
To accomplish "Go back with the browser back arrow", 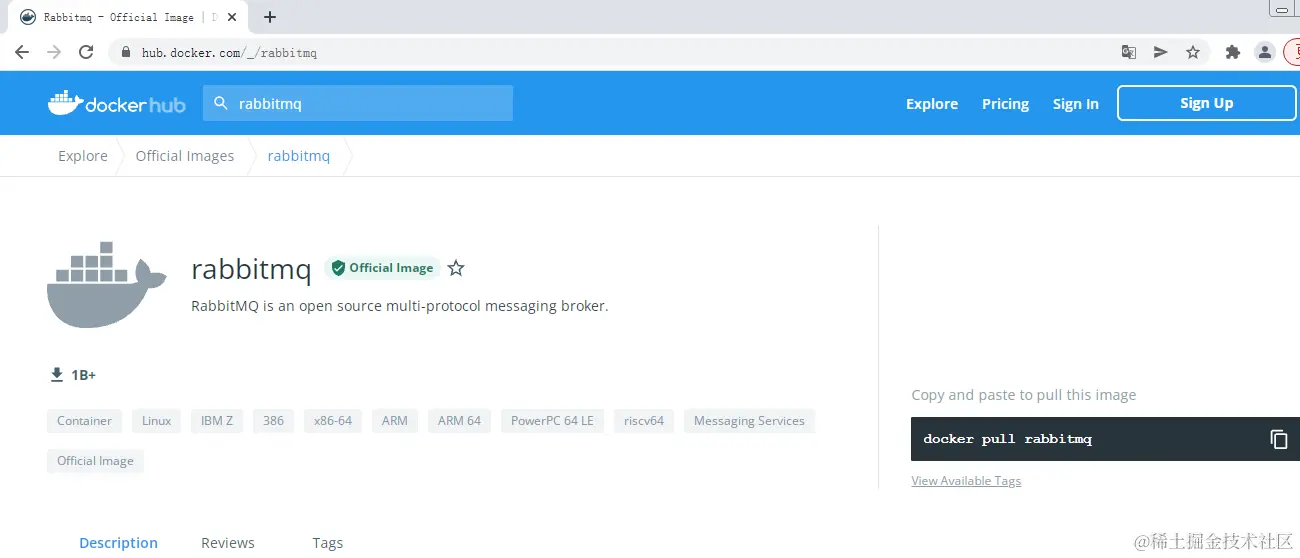I will [22, 52].
